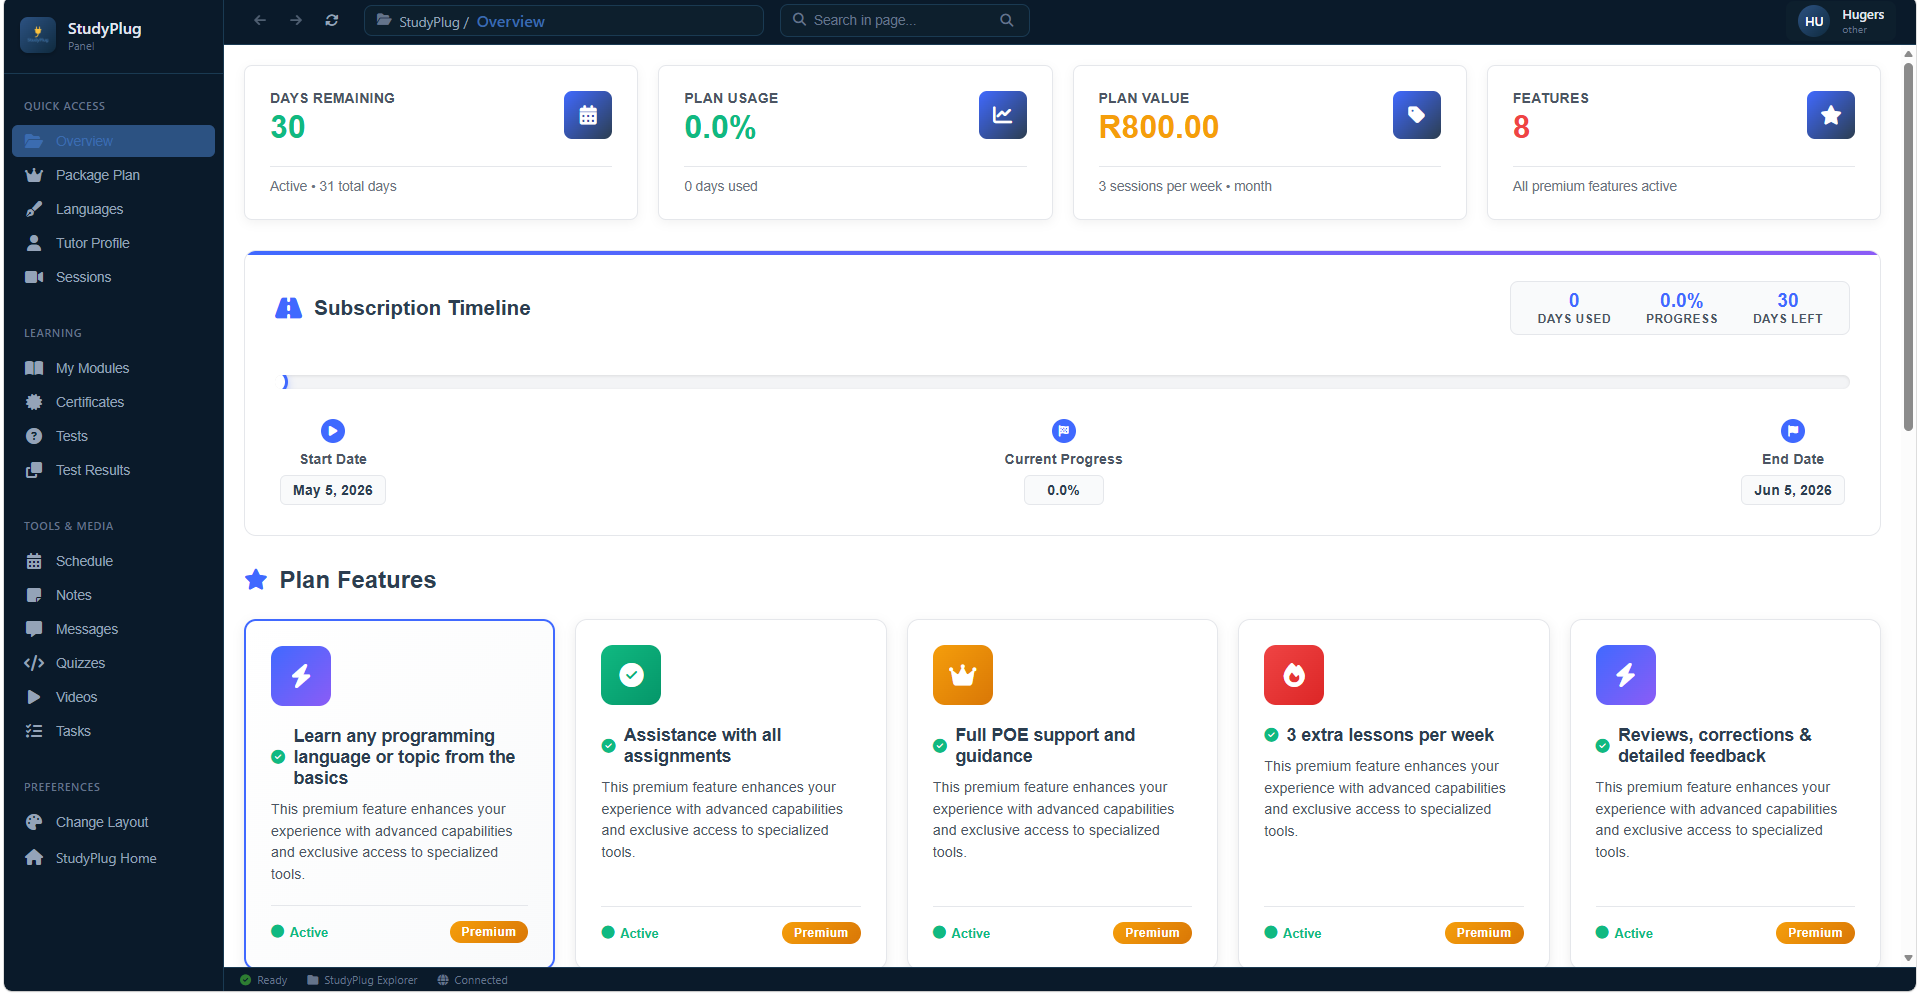Open Languages in sidebar
Viewport: 1920px width, 995px height.
[113, 209]
